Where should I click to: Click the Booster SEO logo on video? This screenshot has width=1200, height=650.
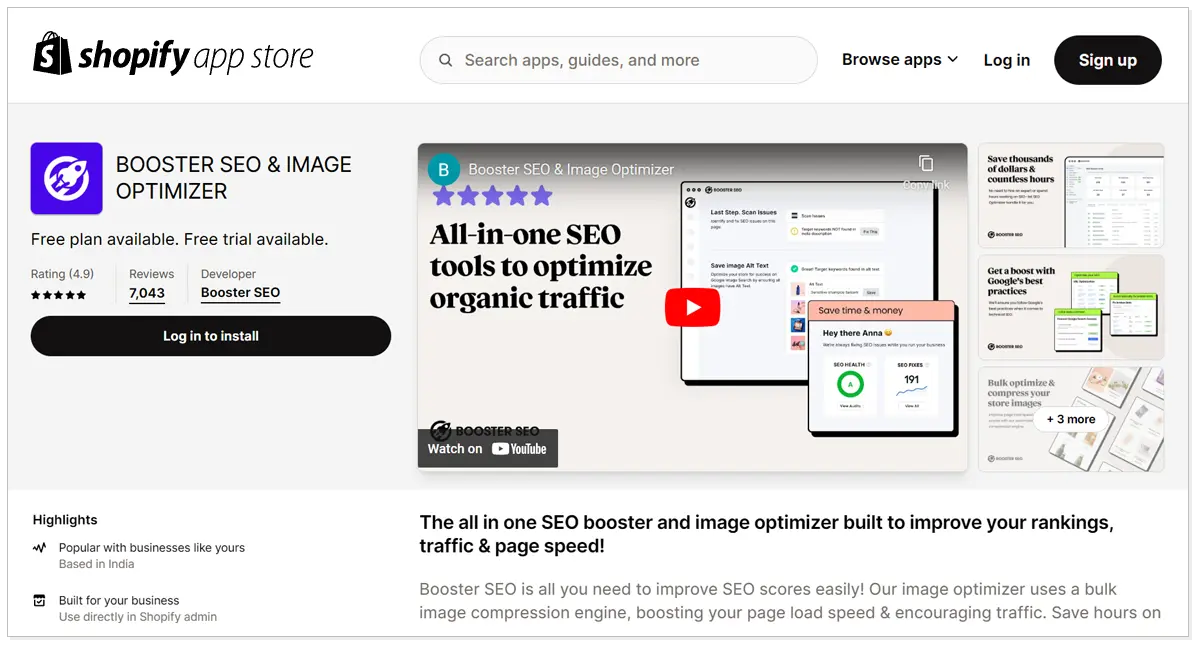[485, 431]
